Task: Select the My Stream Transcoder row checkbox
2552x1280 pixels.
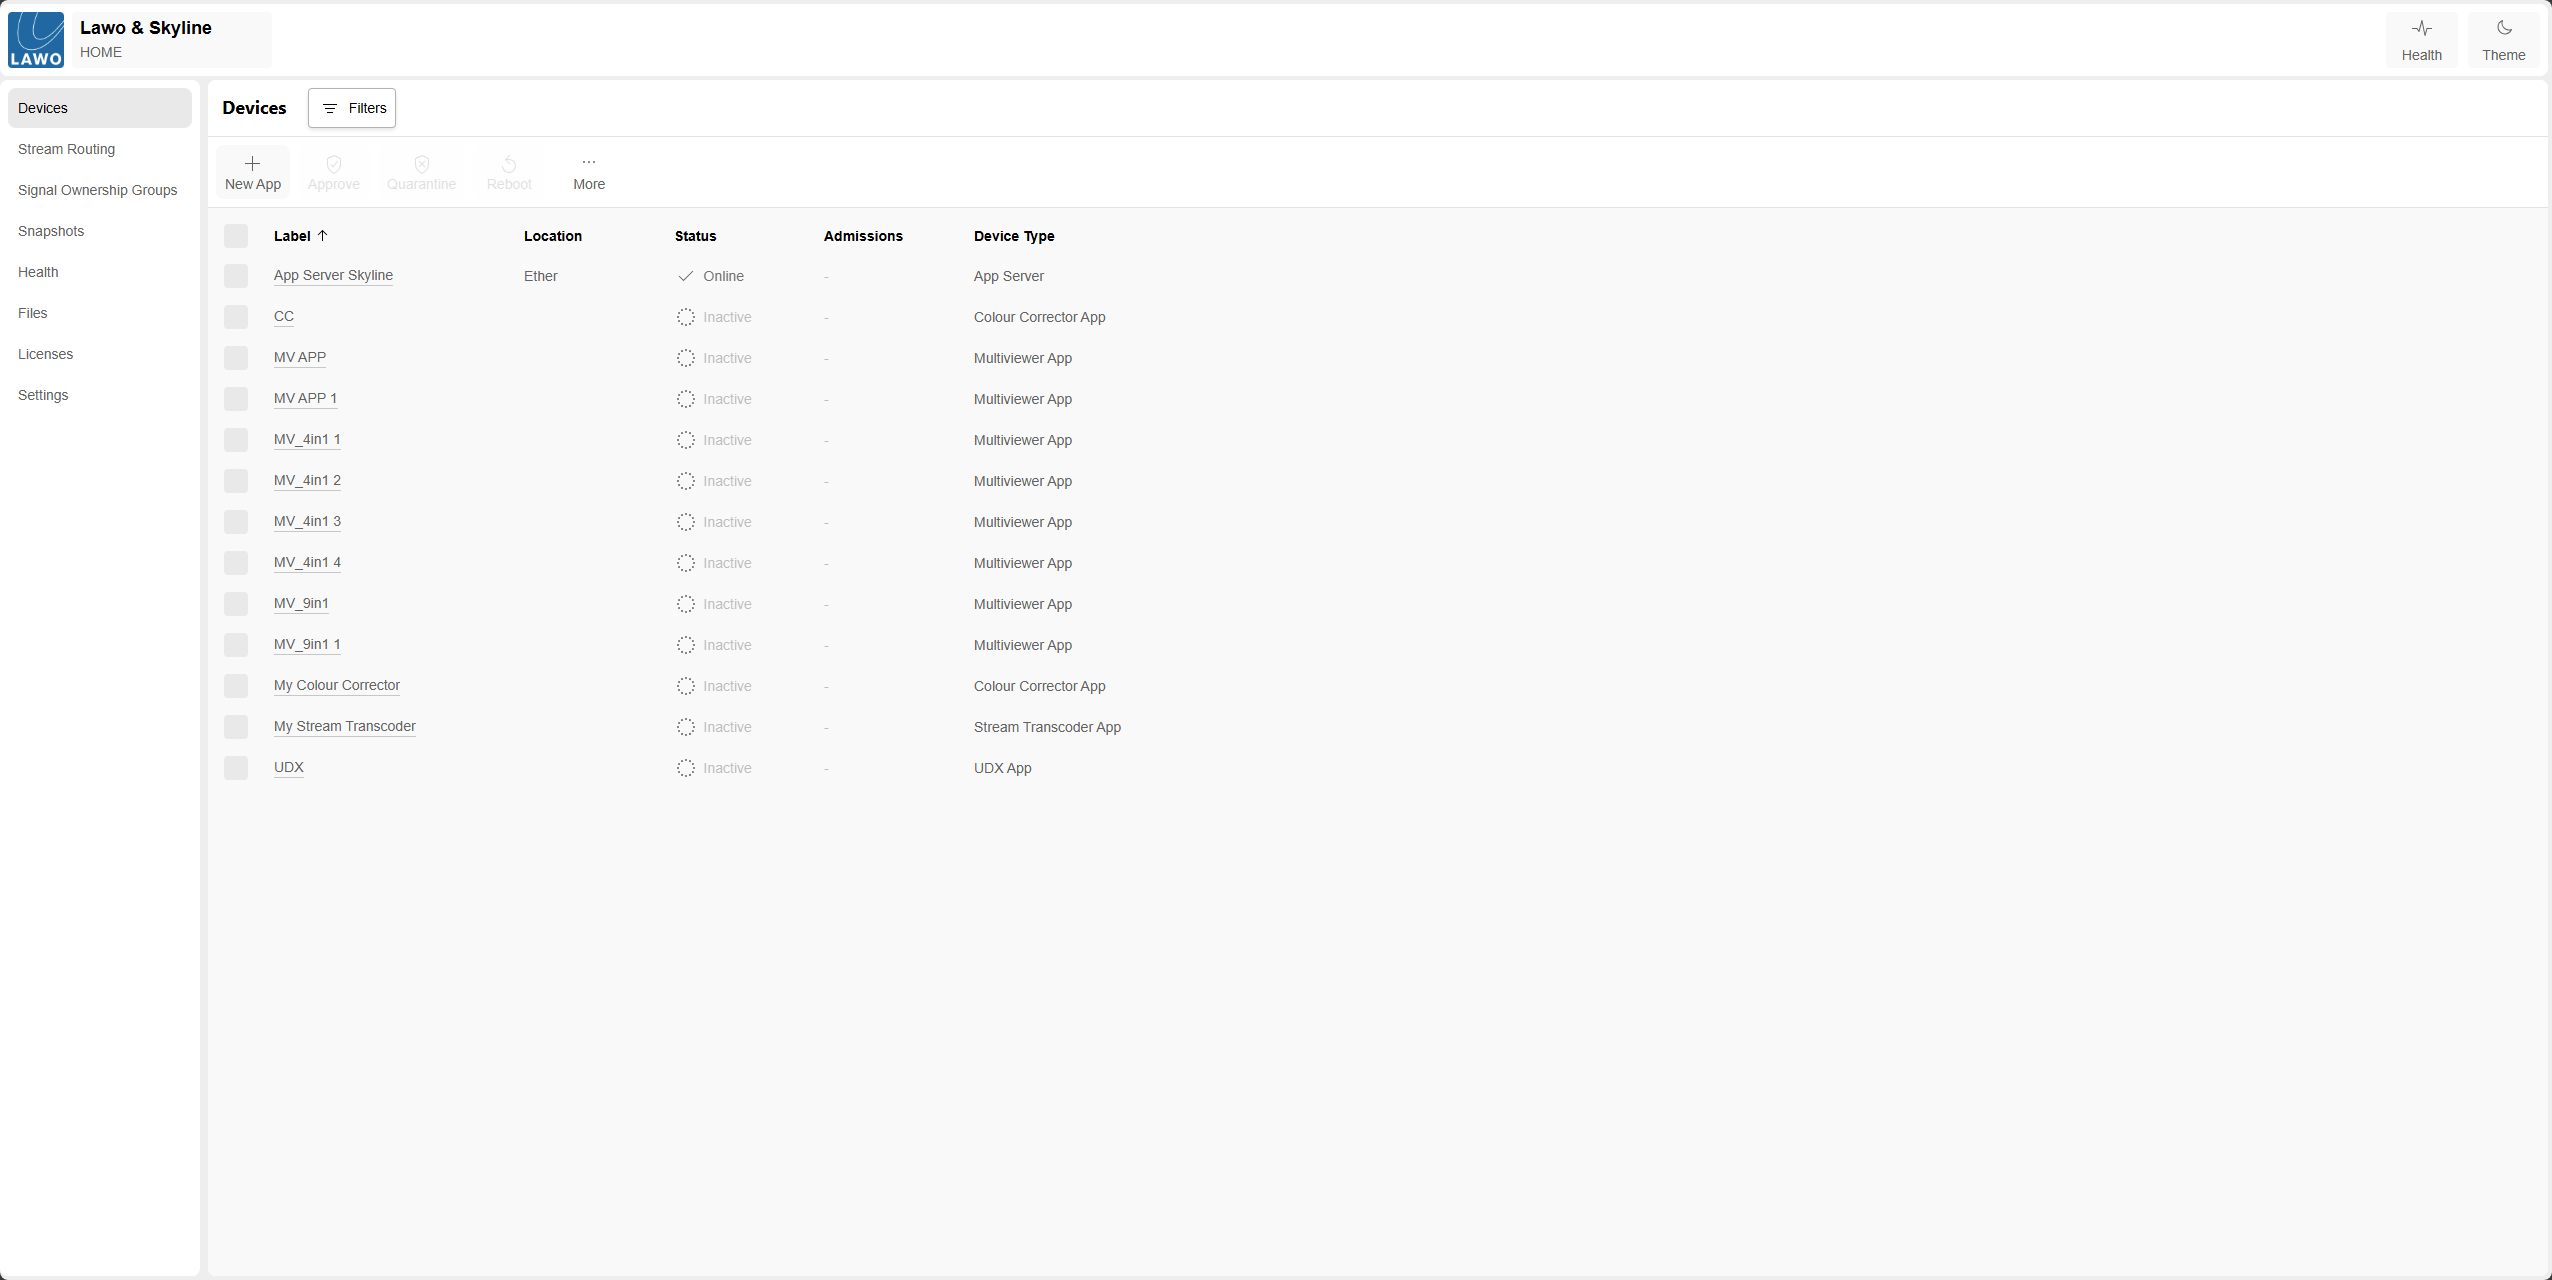Action: (x=236, y=727)
